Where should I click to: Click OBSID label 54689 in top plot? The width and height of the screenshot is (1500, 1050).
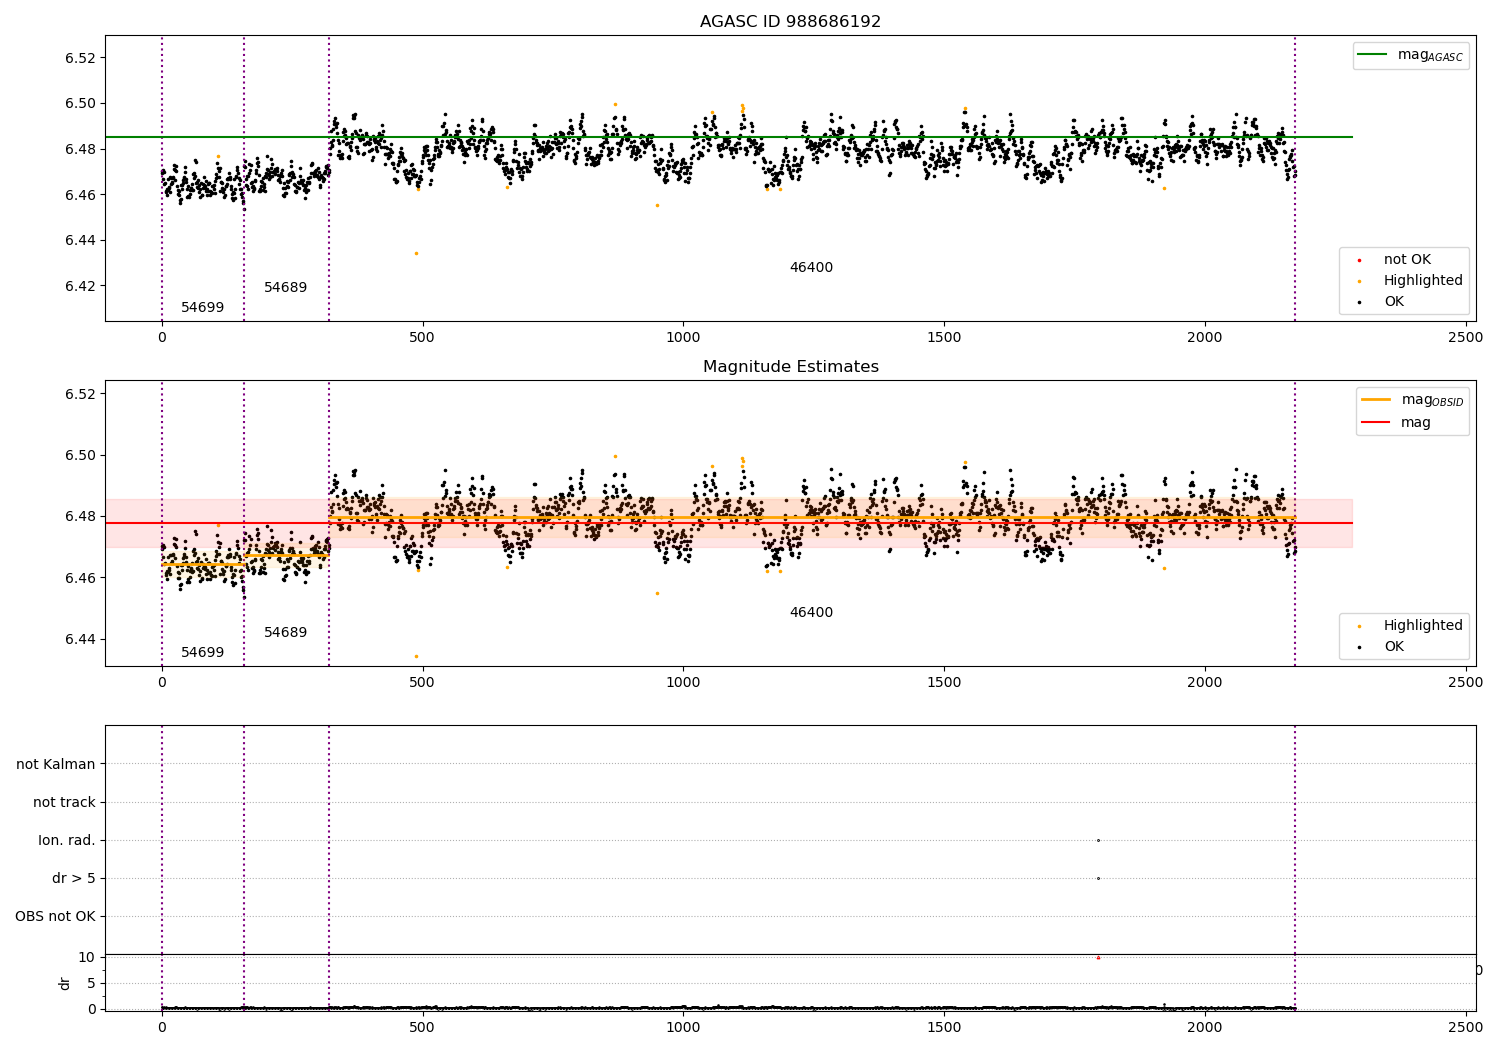pyautogui.click(x=285, y=288)
